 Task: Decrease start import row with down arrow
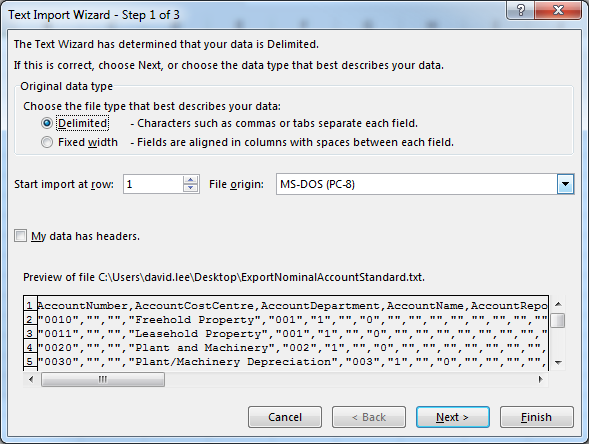pyautogui.click(x=190, y=188)
